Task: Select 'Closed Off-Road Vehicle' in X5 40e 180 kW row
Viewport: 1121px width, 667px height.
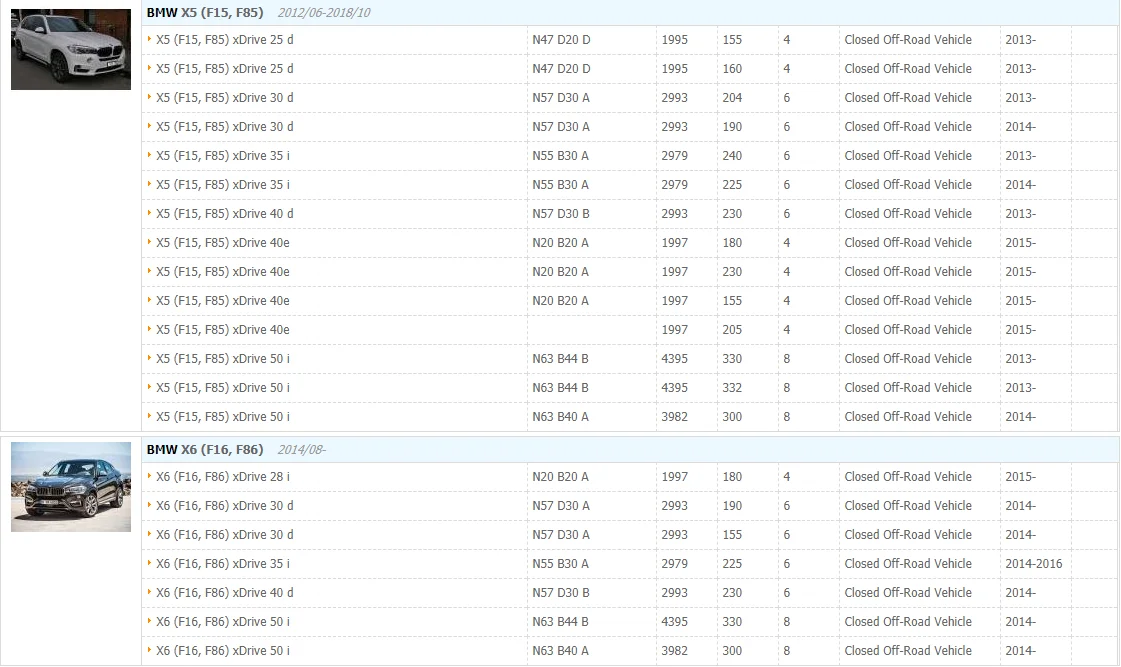Action: tap(908, 243)
